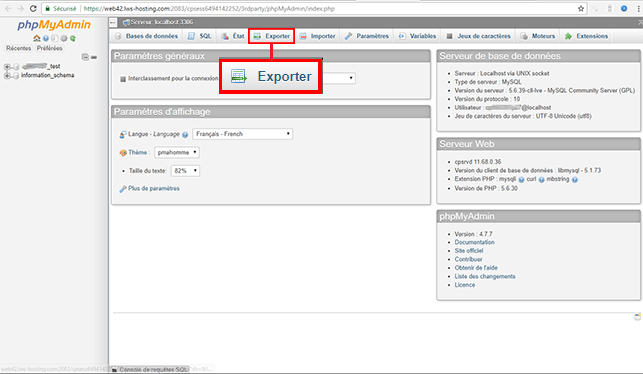Hide navigation panel with top-left collapse button
The width and height of the screenshot is (643, 374).
point(113,23)
